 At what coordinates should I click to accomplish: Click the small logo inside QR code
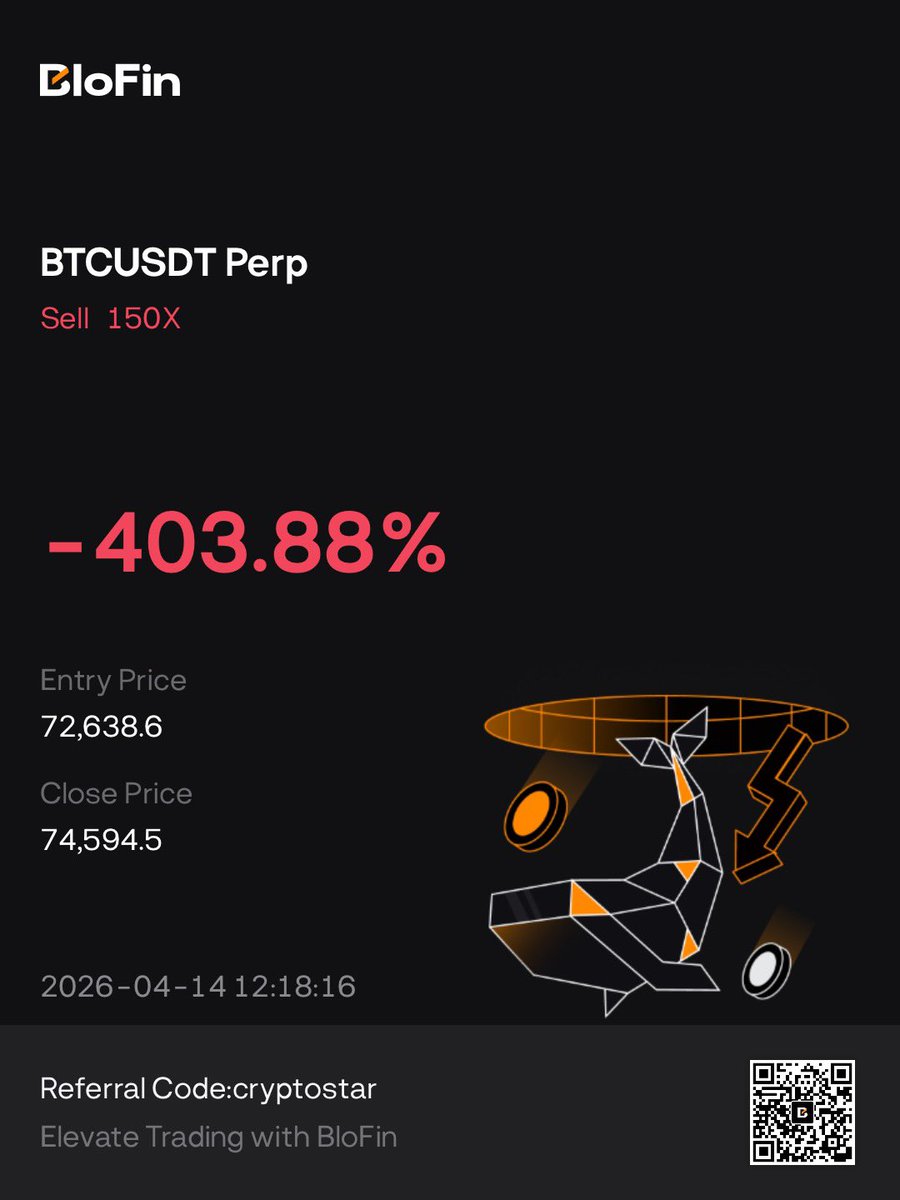pyautogui.click(x=802, y=1112)
